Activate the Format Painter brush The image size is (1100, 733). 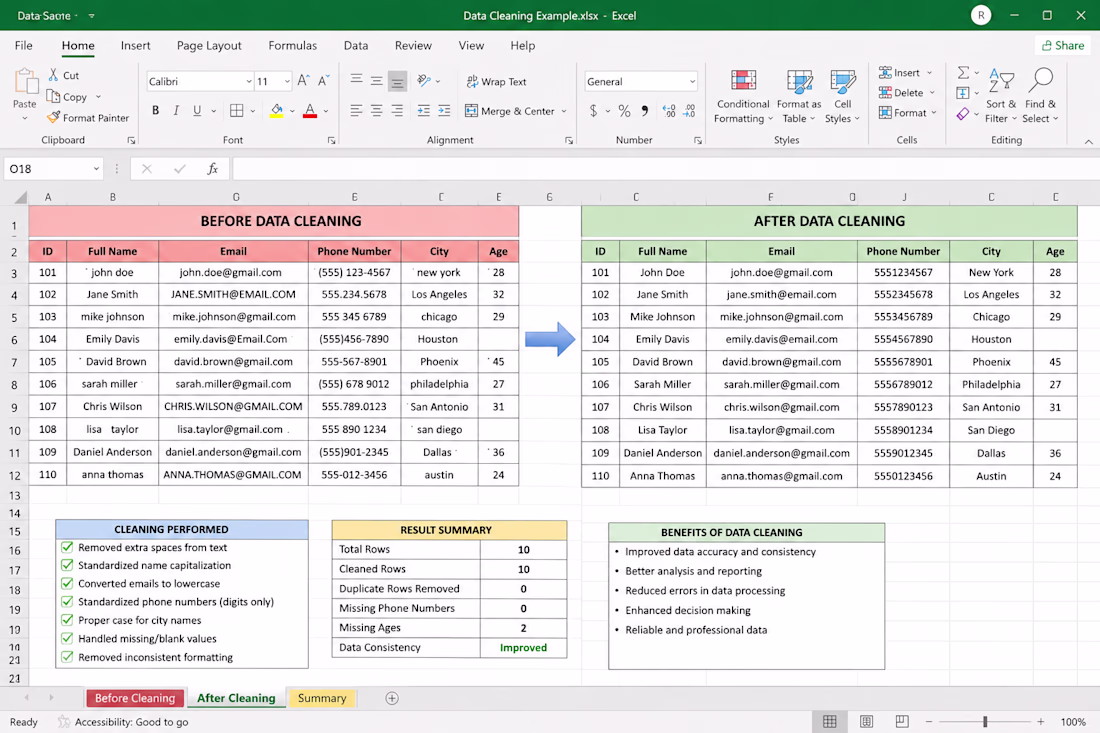coord(53,117)
